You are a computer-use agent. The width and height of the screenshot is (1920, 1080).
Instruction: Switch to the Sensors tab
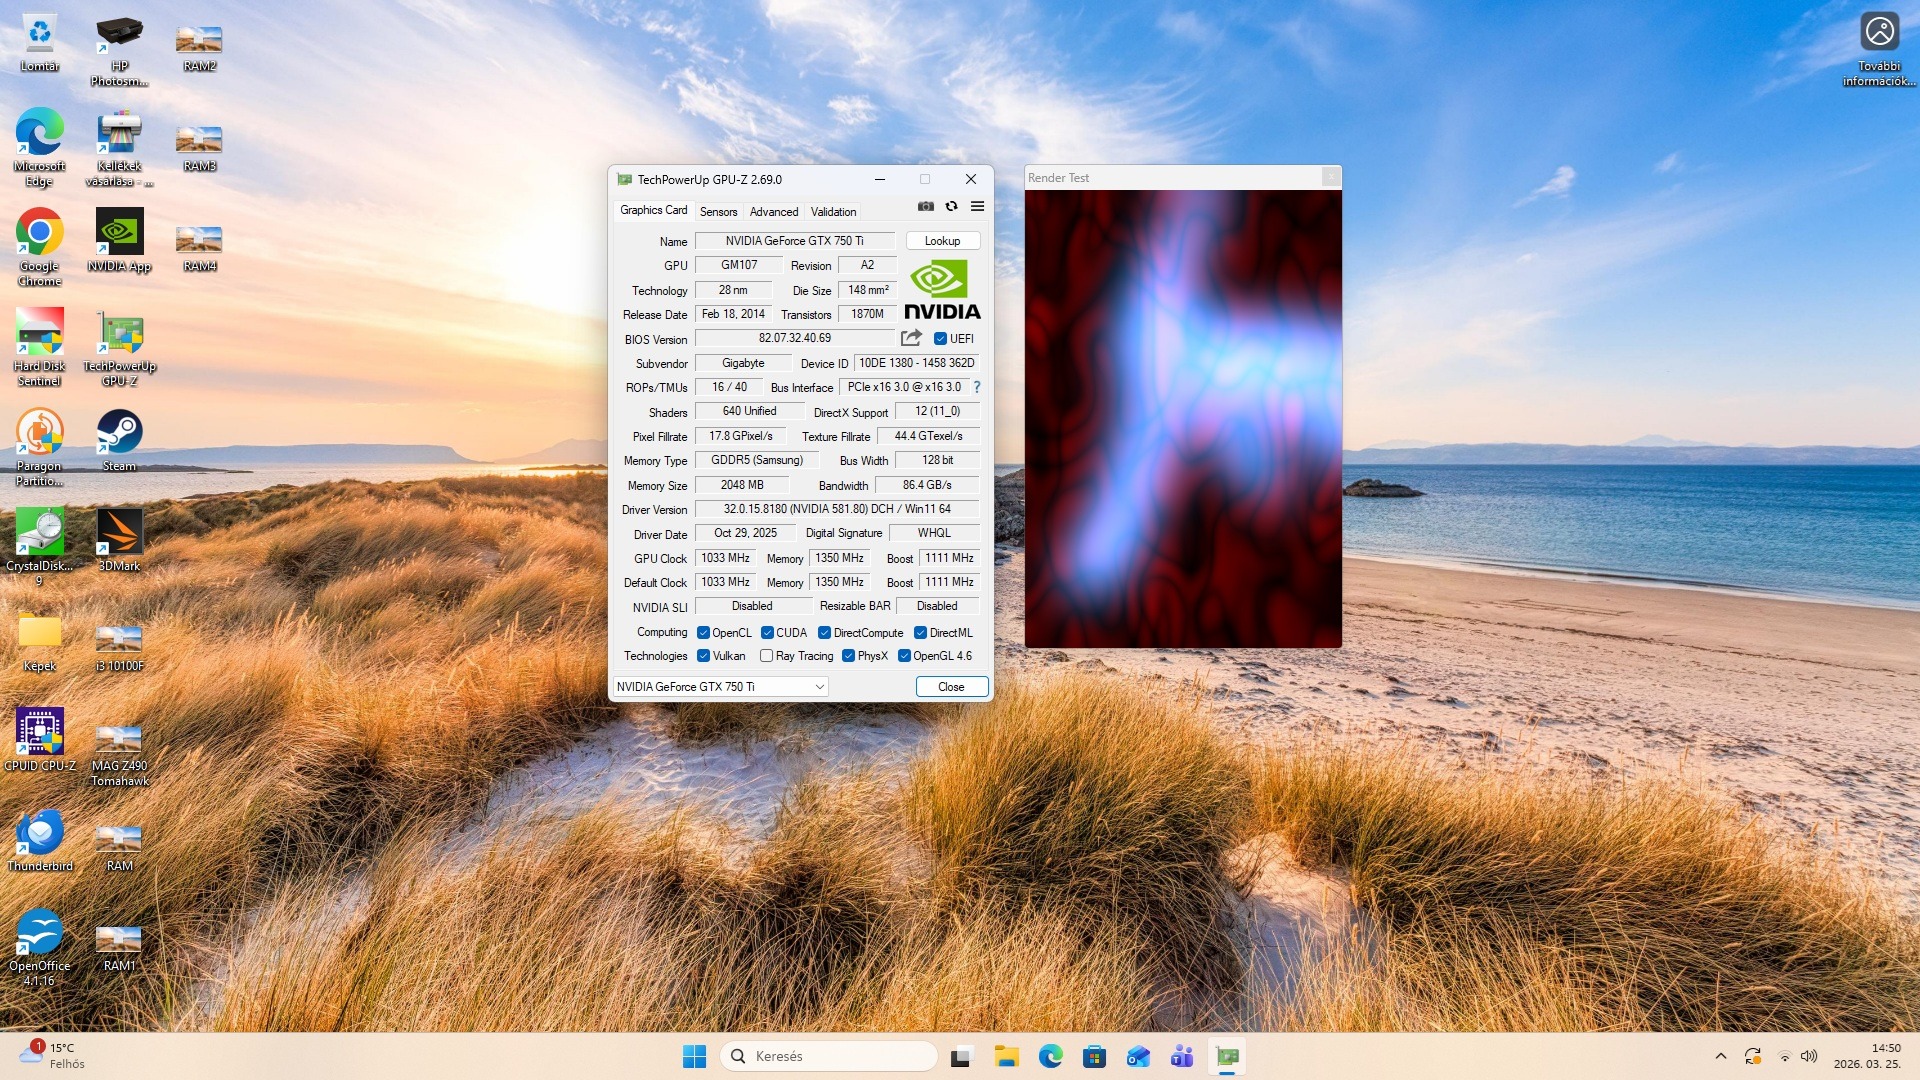click(x=718, y=212)
